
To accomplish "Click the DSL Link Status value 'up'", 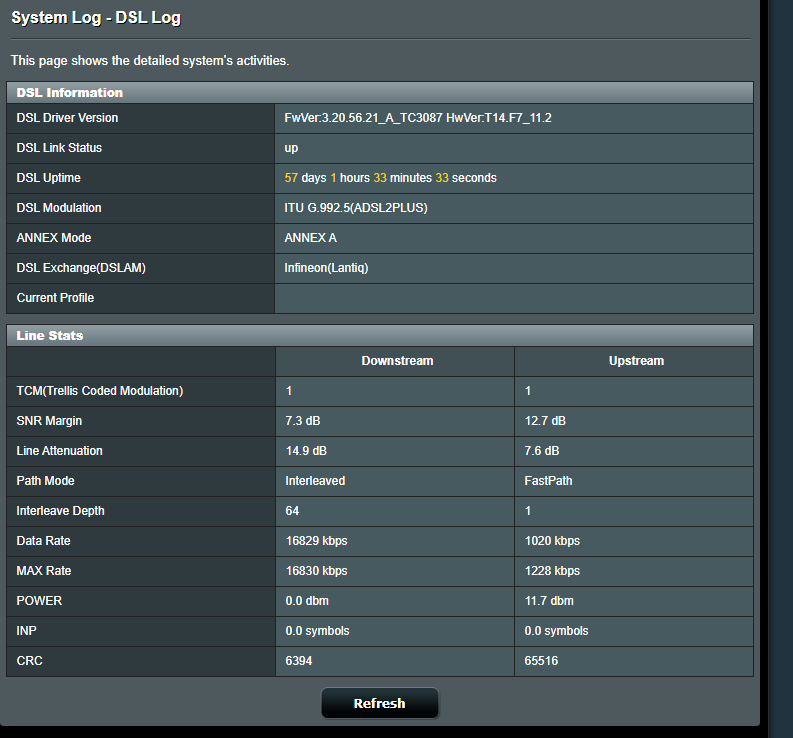I will [291, 148].
